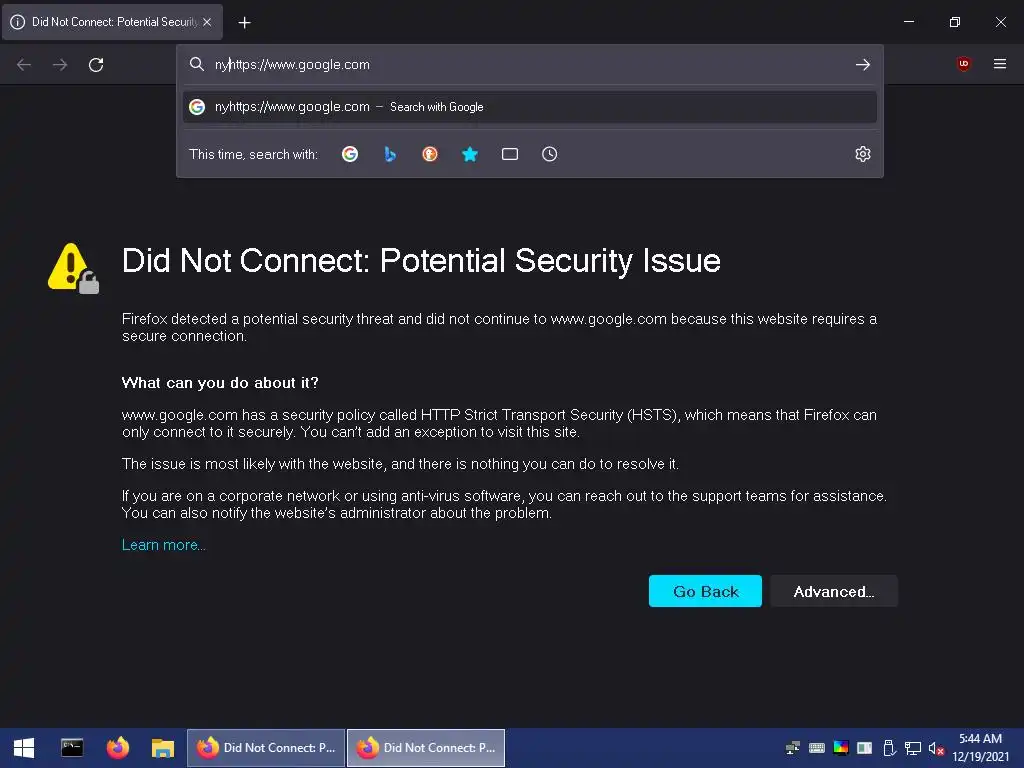The width and height of the screenshot is (1024, 768).
Task: Select the Did Not Connect browser tab
Action: [x=105, y=22]
